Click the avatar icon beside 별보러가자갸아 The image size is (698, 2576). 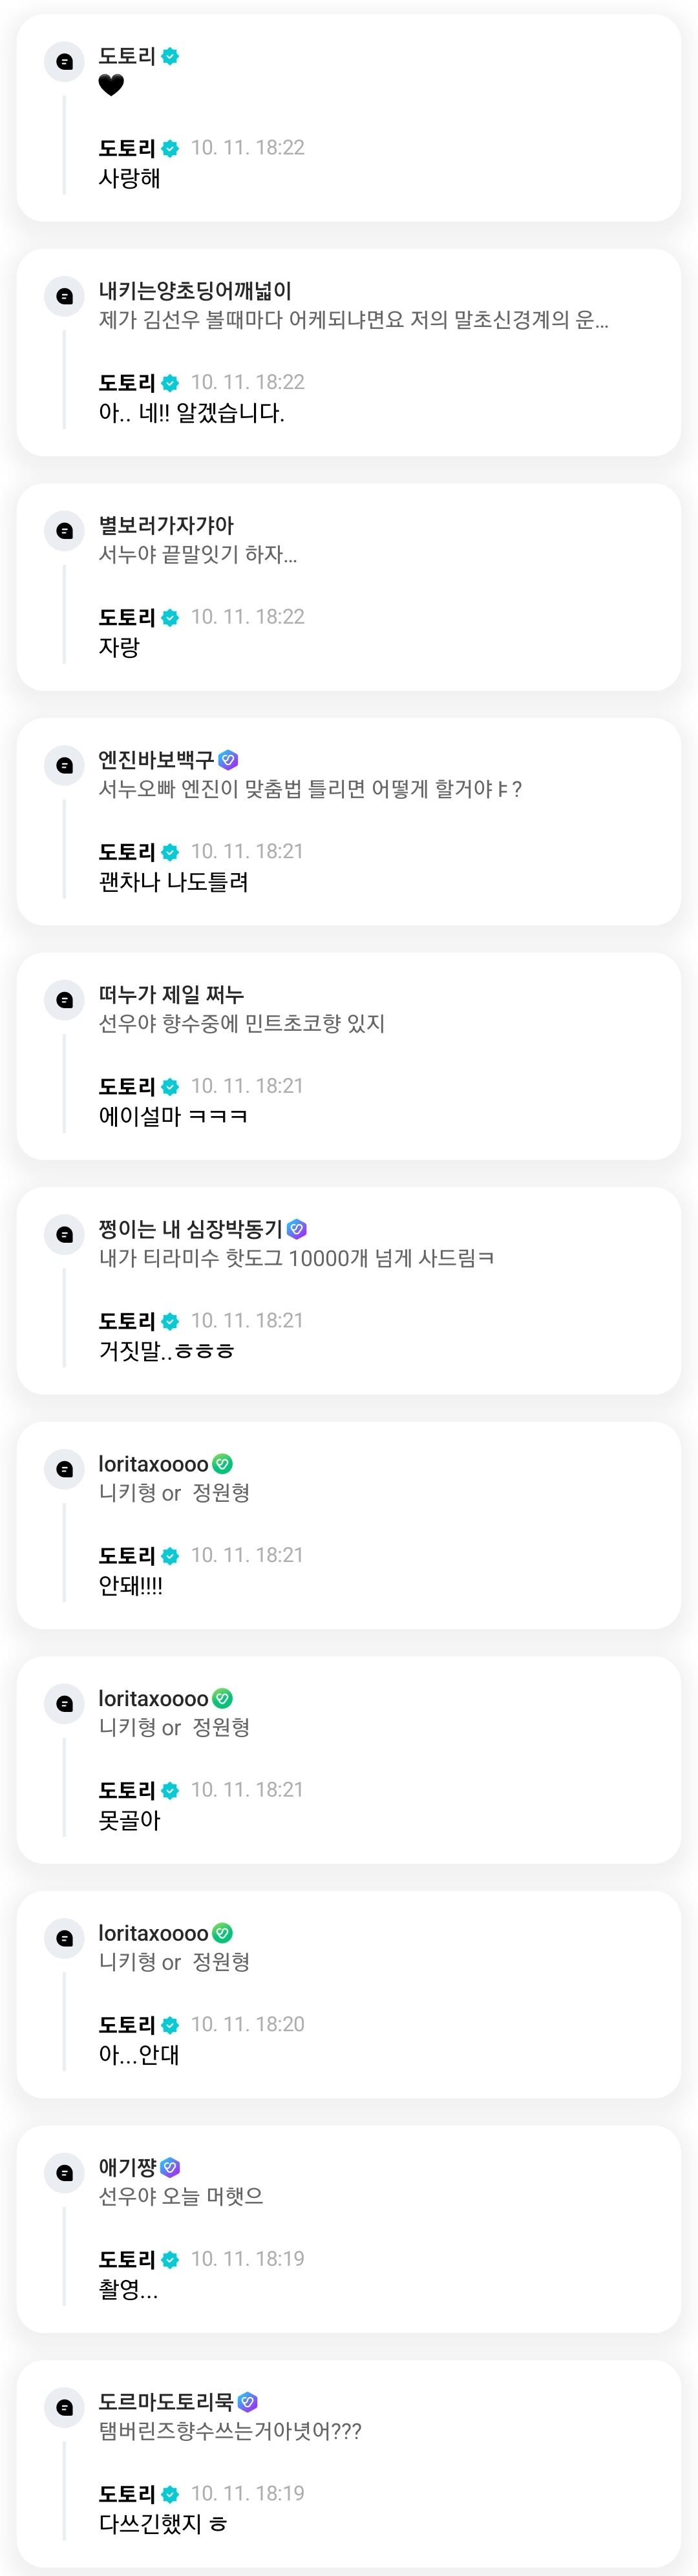click(x=65, y=531)
